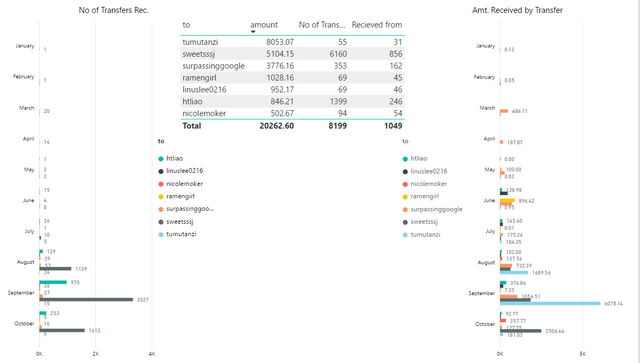The height and width of the screenshot is (363, 640).
Task: Click total amount 20262.60
Action: (277, 126)
